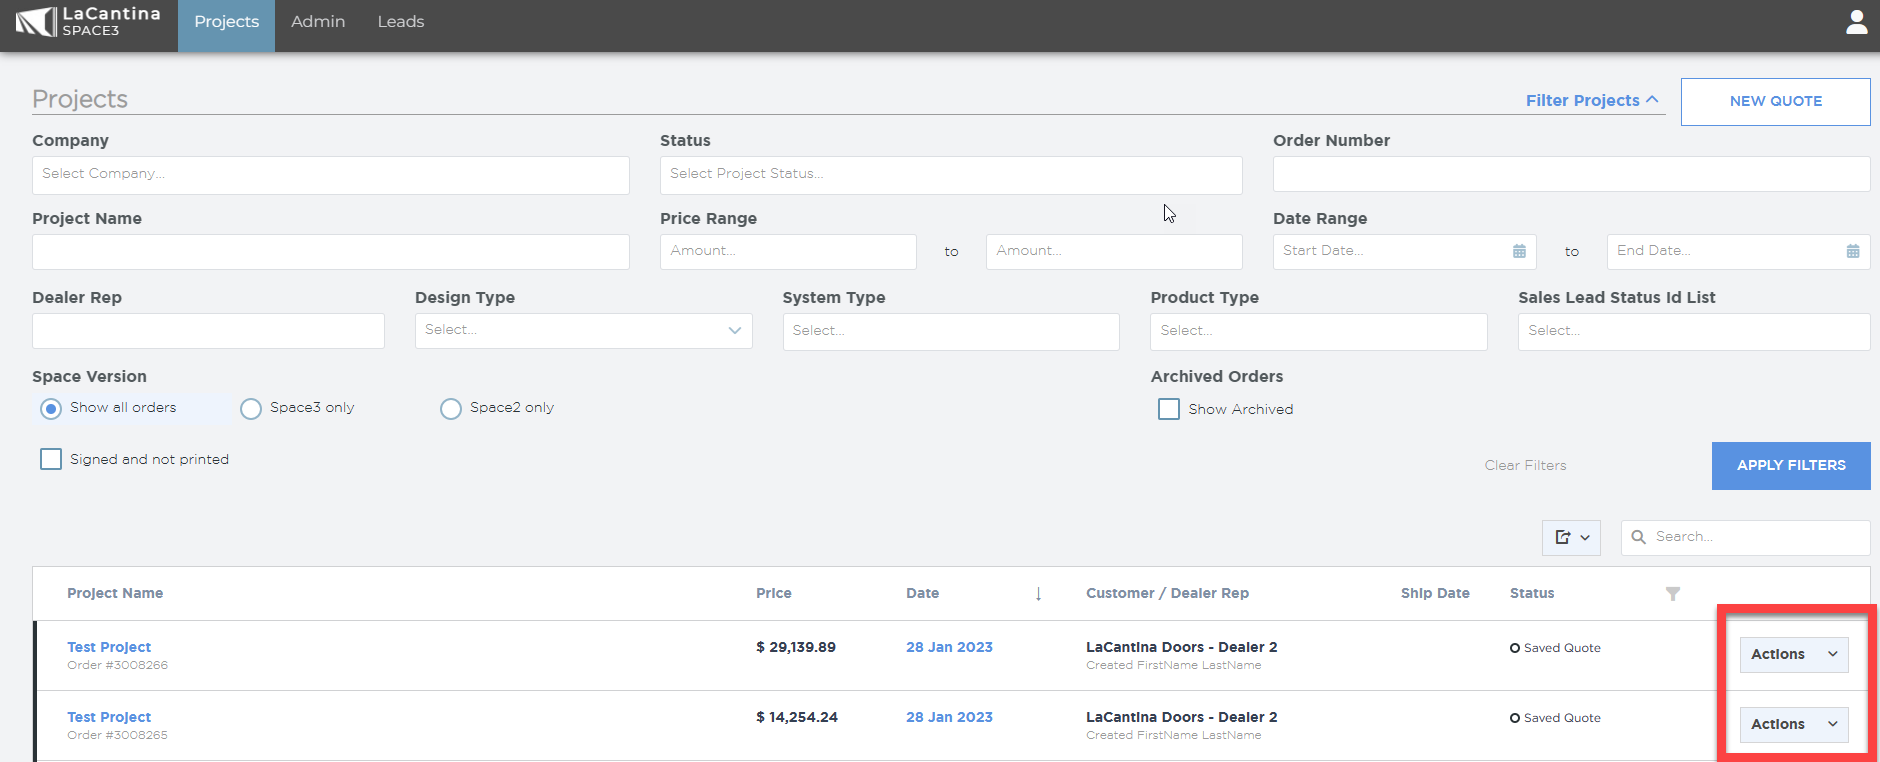This screenshot has width=1880, height=762.
Task: Click the Order Number input field
Action: (x=1571, y=174)
